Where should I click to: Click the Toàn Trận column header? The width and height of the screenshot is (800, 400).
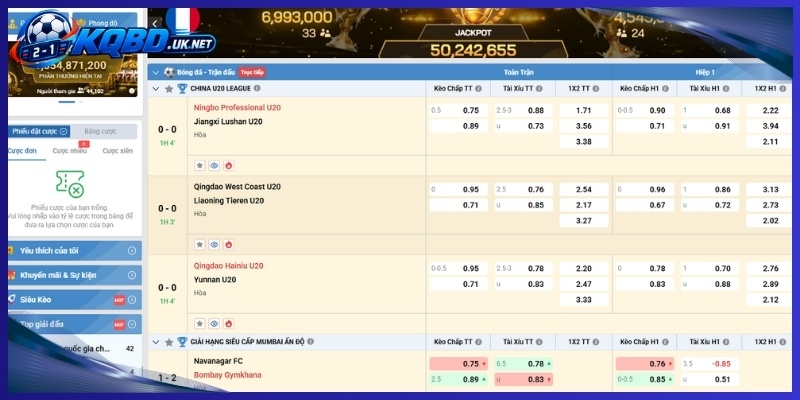pos(518,72)
